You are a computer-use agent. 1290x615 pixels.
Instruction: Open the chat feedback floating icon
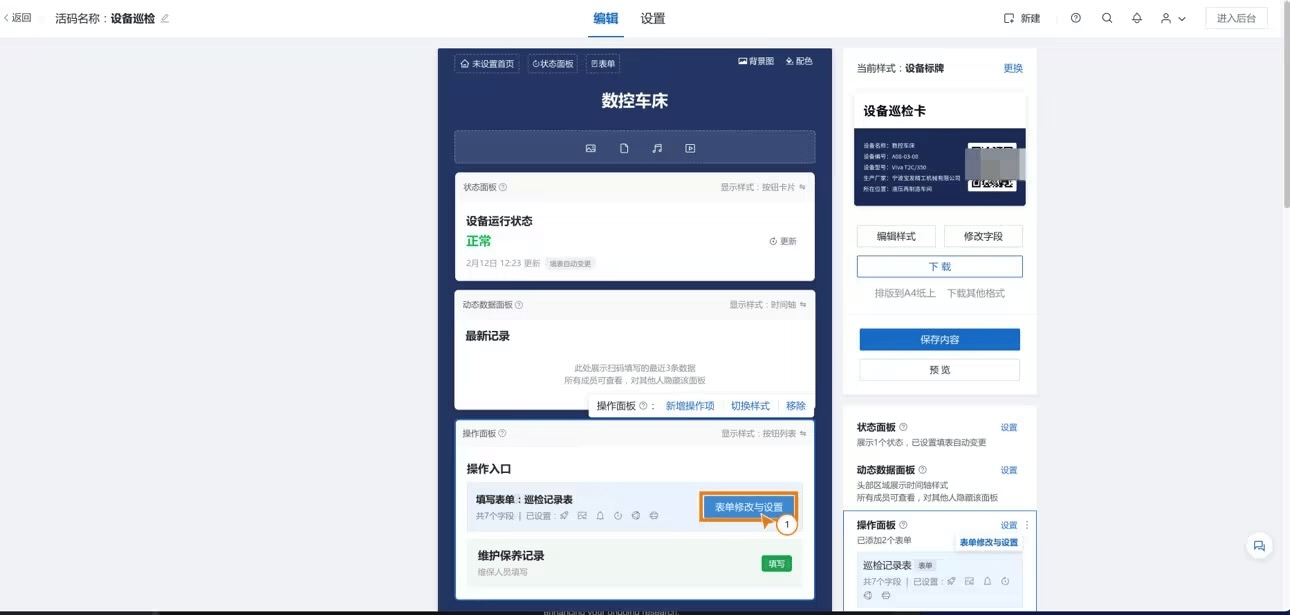click(1259, 545)
